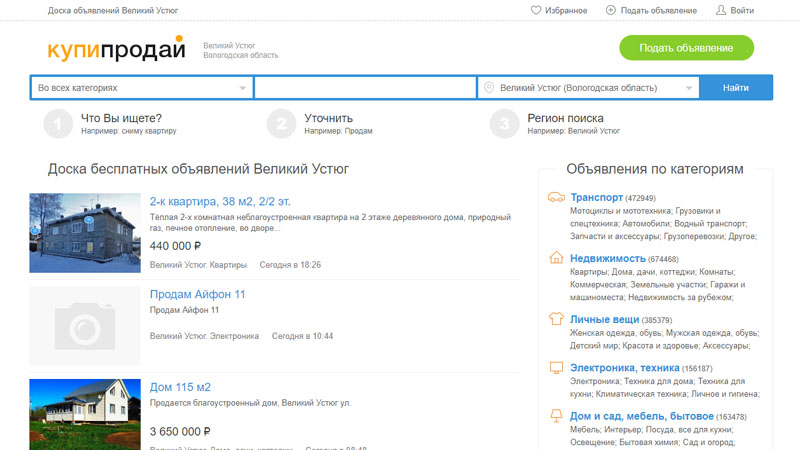The height and width of the screenshot is (450, 800).
Task: Click Детский мир subcategory
Action: click(594, 346)
